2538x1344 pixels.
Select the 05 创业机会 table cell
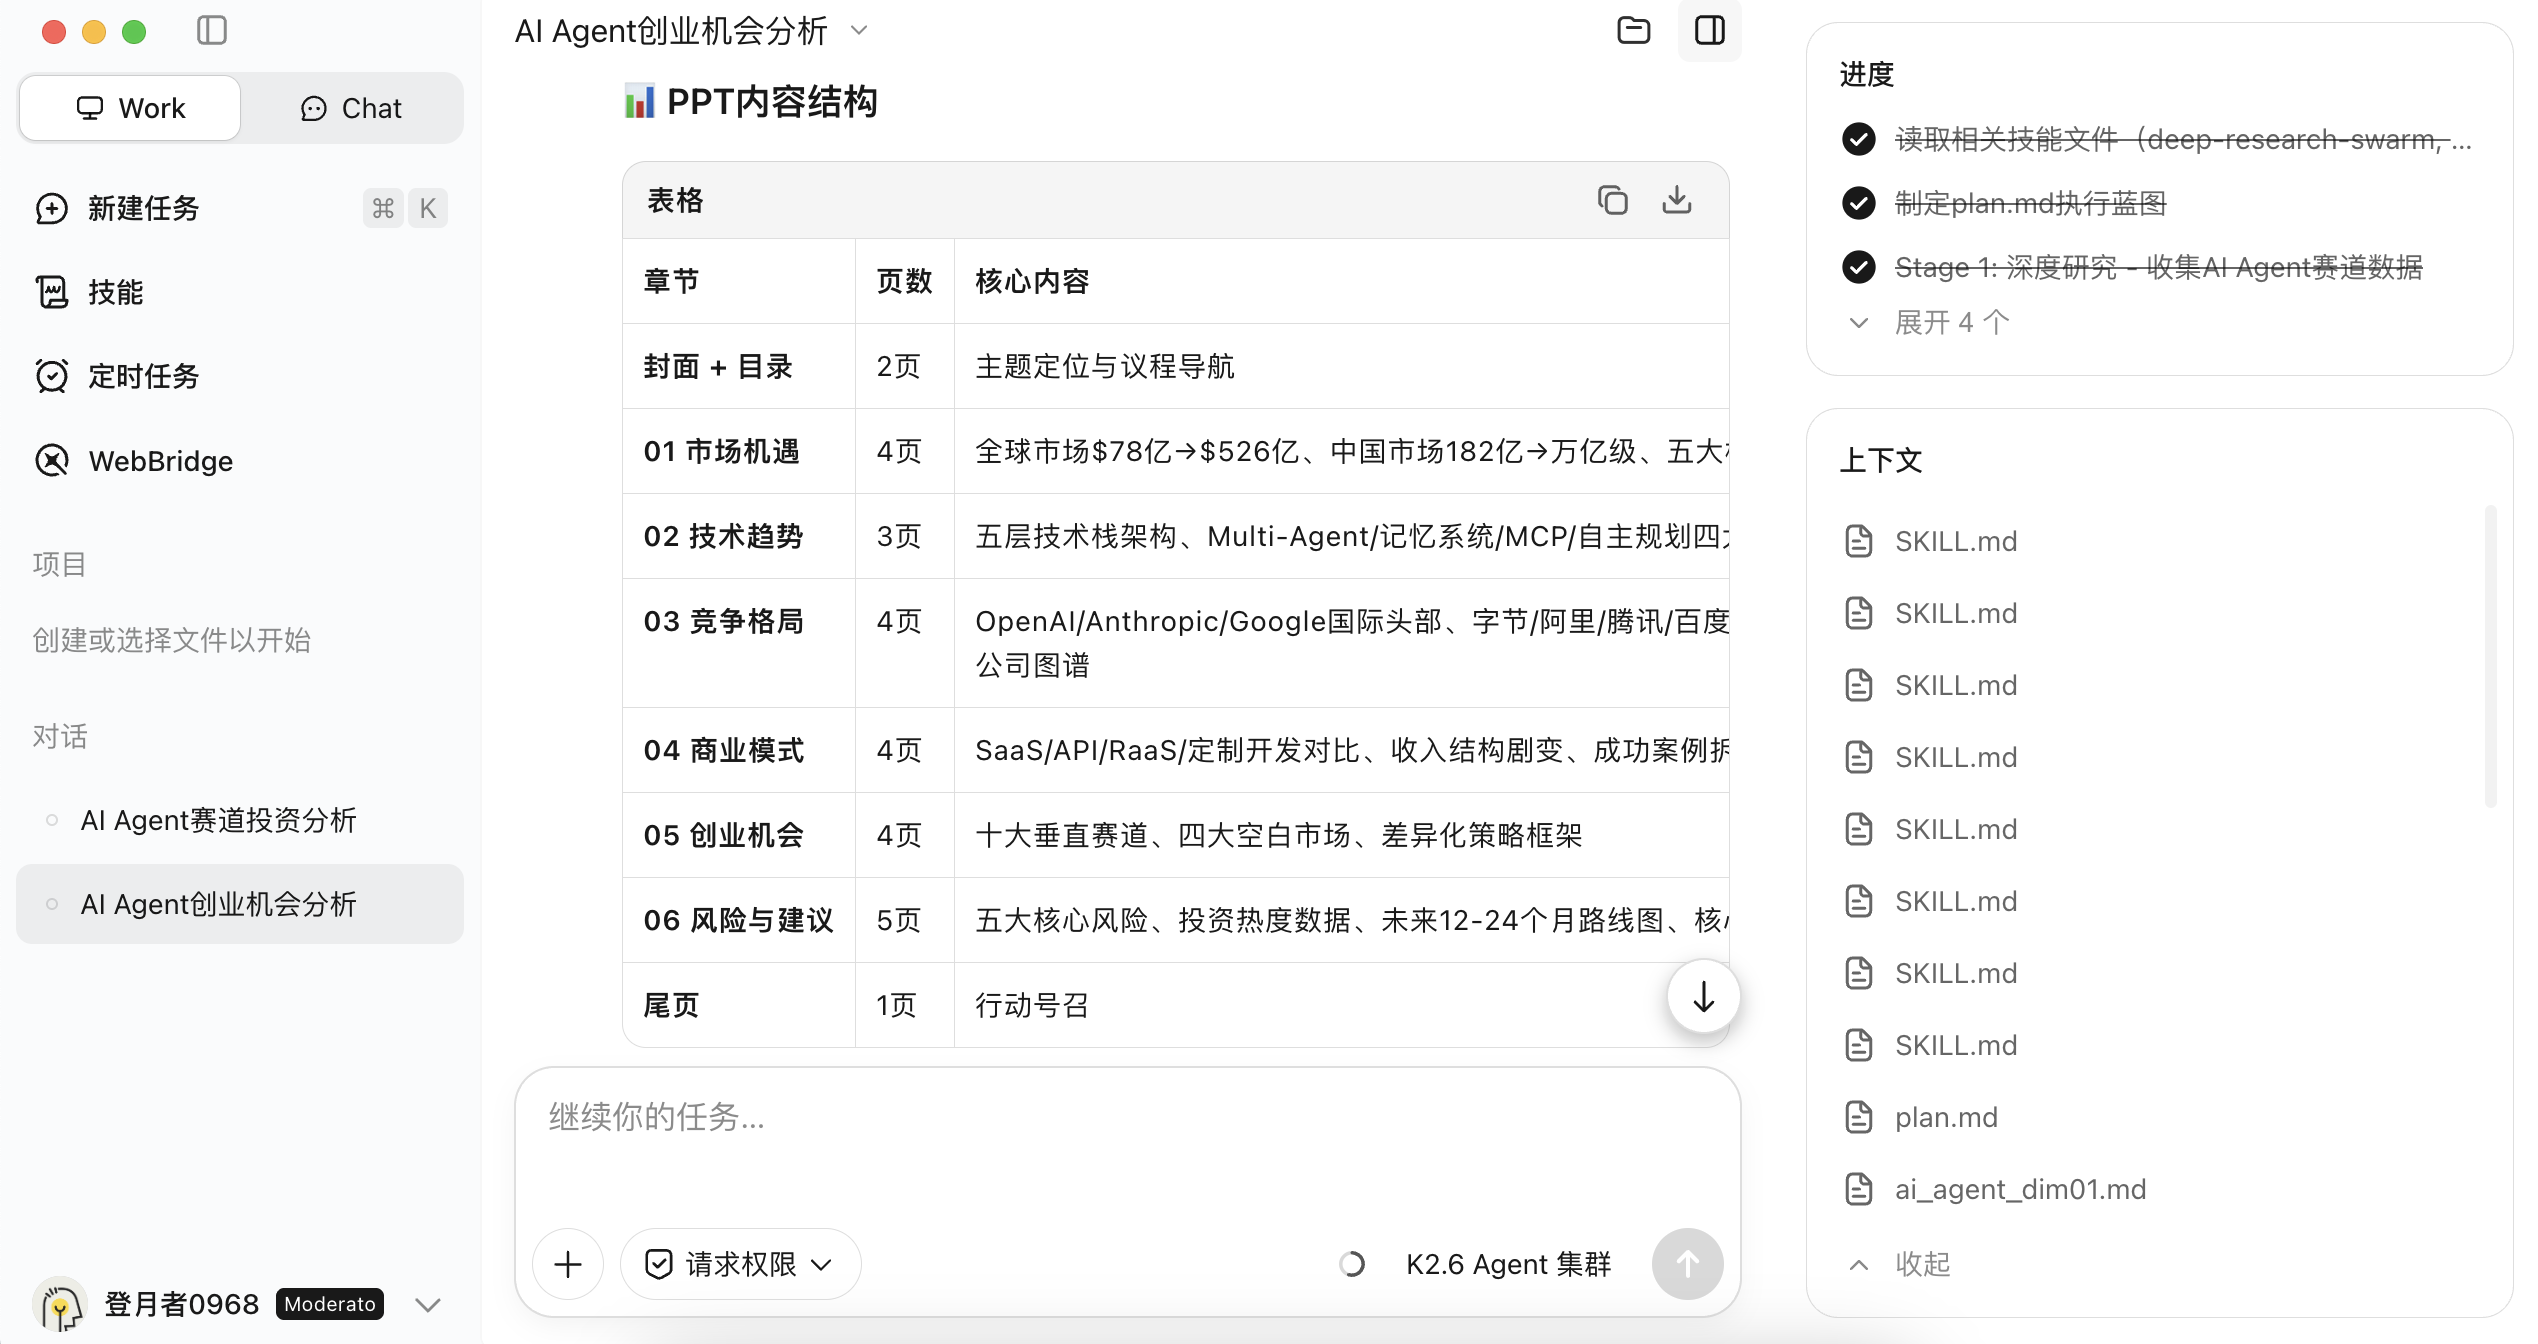coord(739,835)
